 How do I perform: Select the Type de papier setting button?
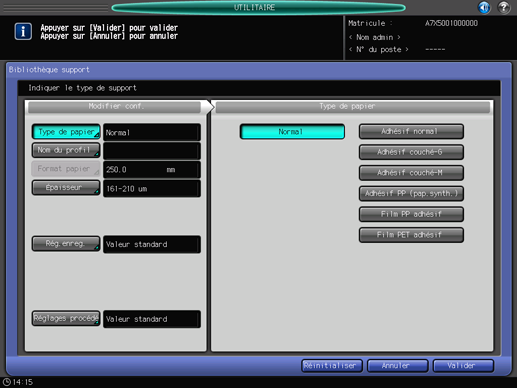(x=66, y=132)
